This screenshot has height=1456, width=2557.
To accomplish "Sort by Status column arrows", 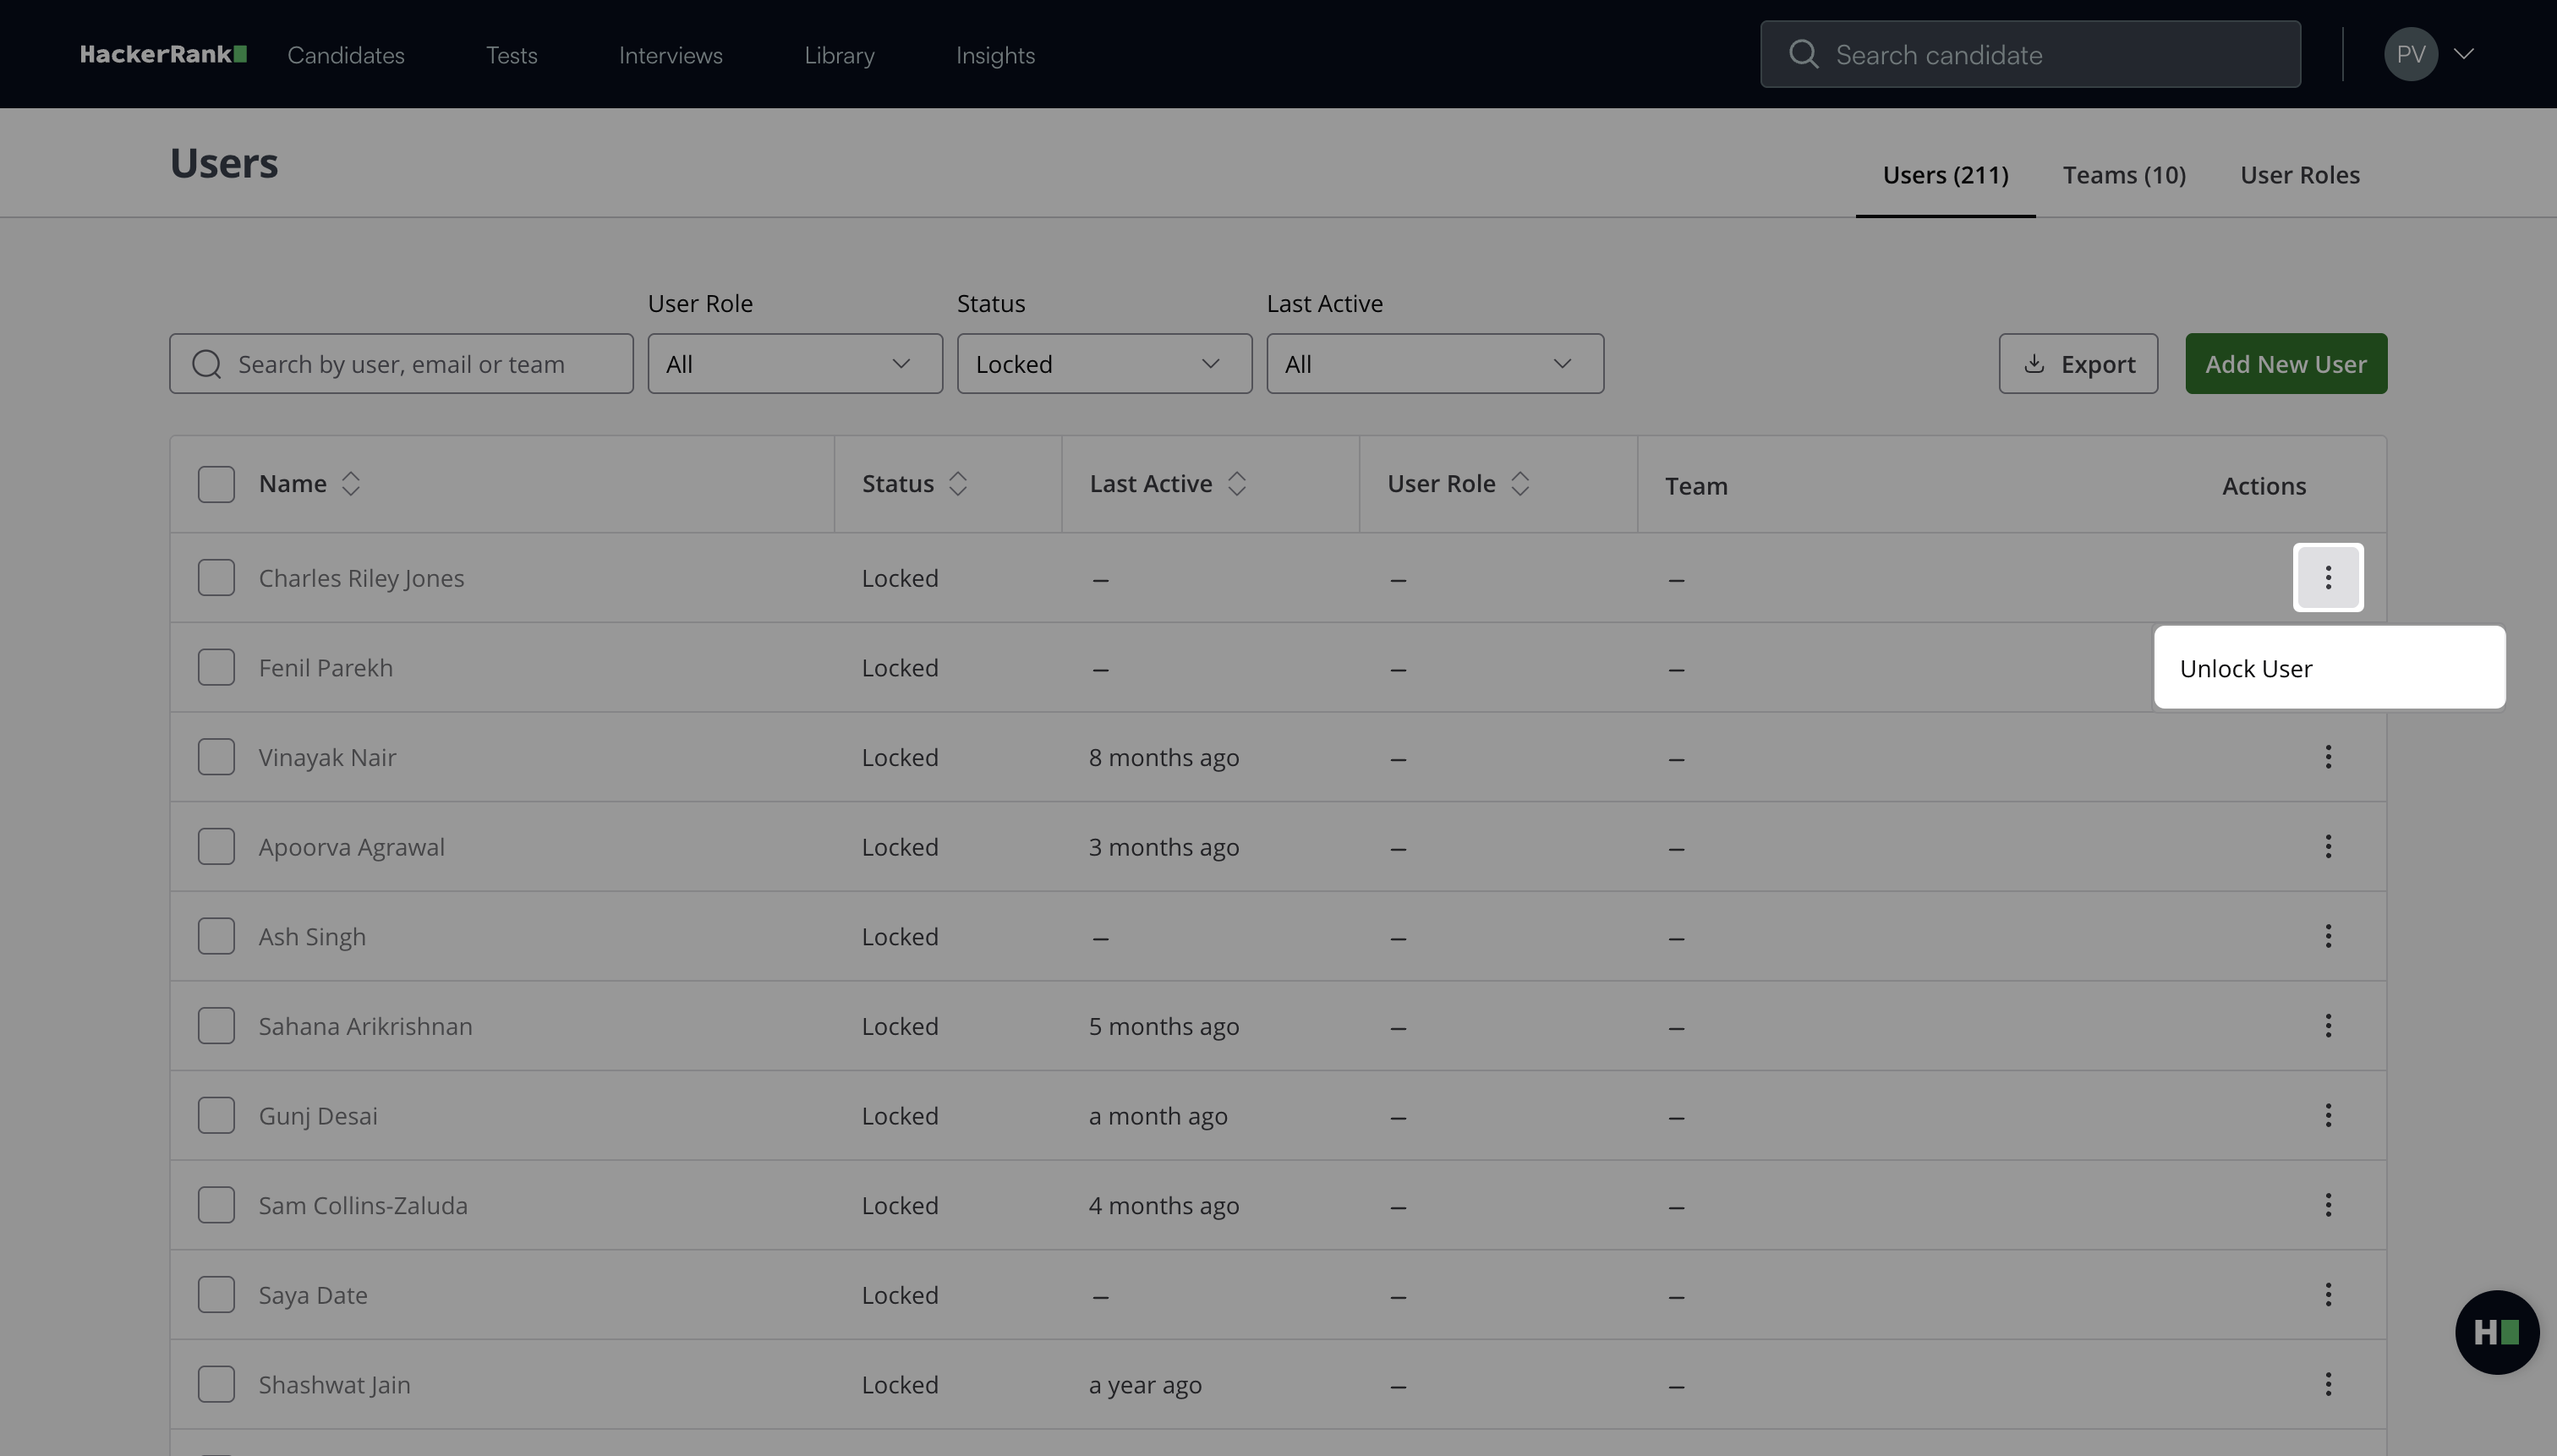I will 957,484.
